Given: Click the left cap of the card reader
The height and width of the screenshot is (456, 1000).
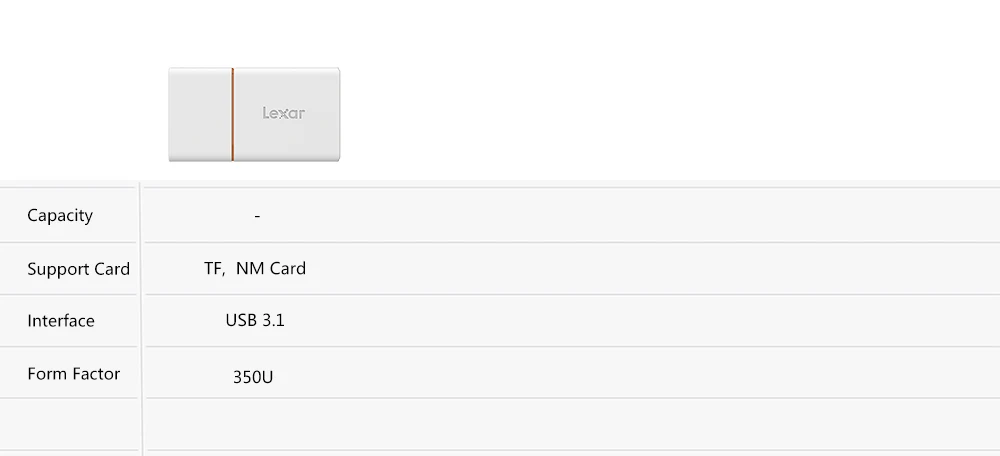Looking at the screenshot, I should (200, 114).
